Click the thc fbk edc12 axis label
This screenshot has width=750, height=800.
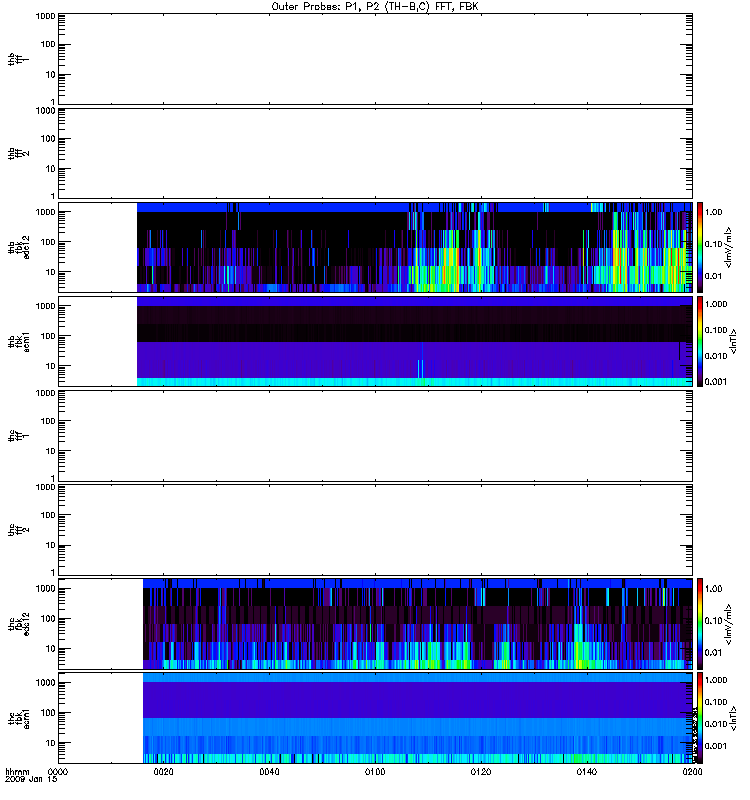(x=18, y=623)
